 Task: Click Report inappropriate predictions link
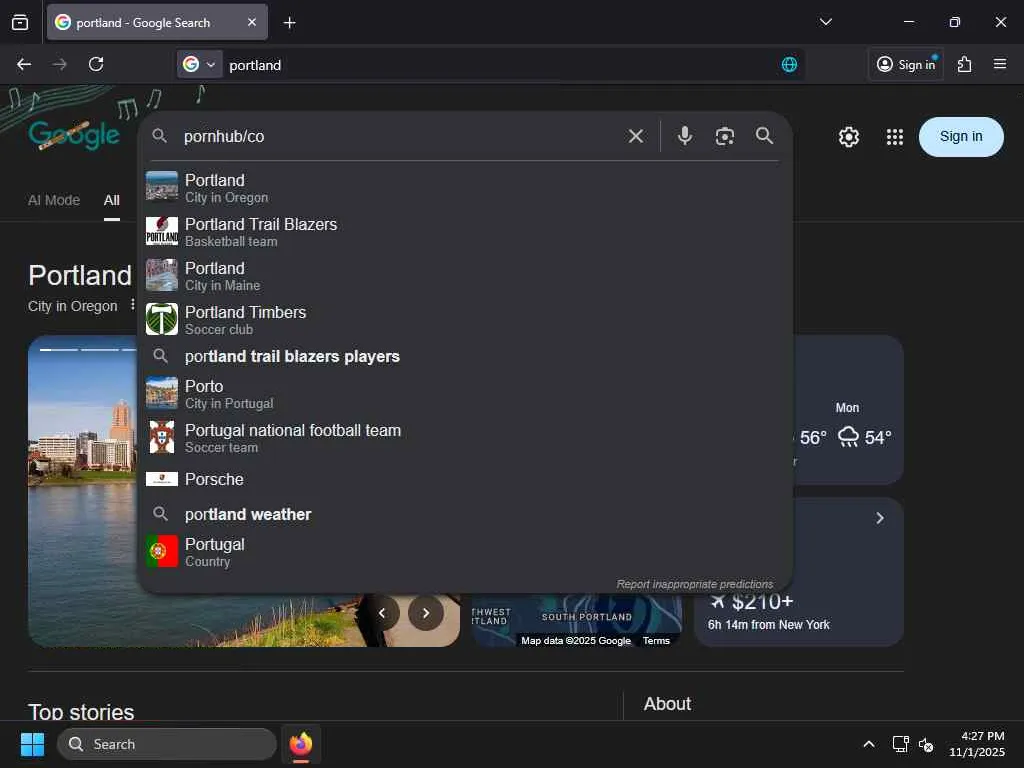tap(695, 584)
